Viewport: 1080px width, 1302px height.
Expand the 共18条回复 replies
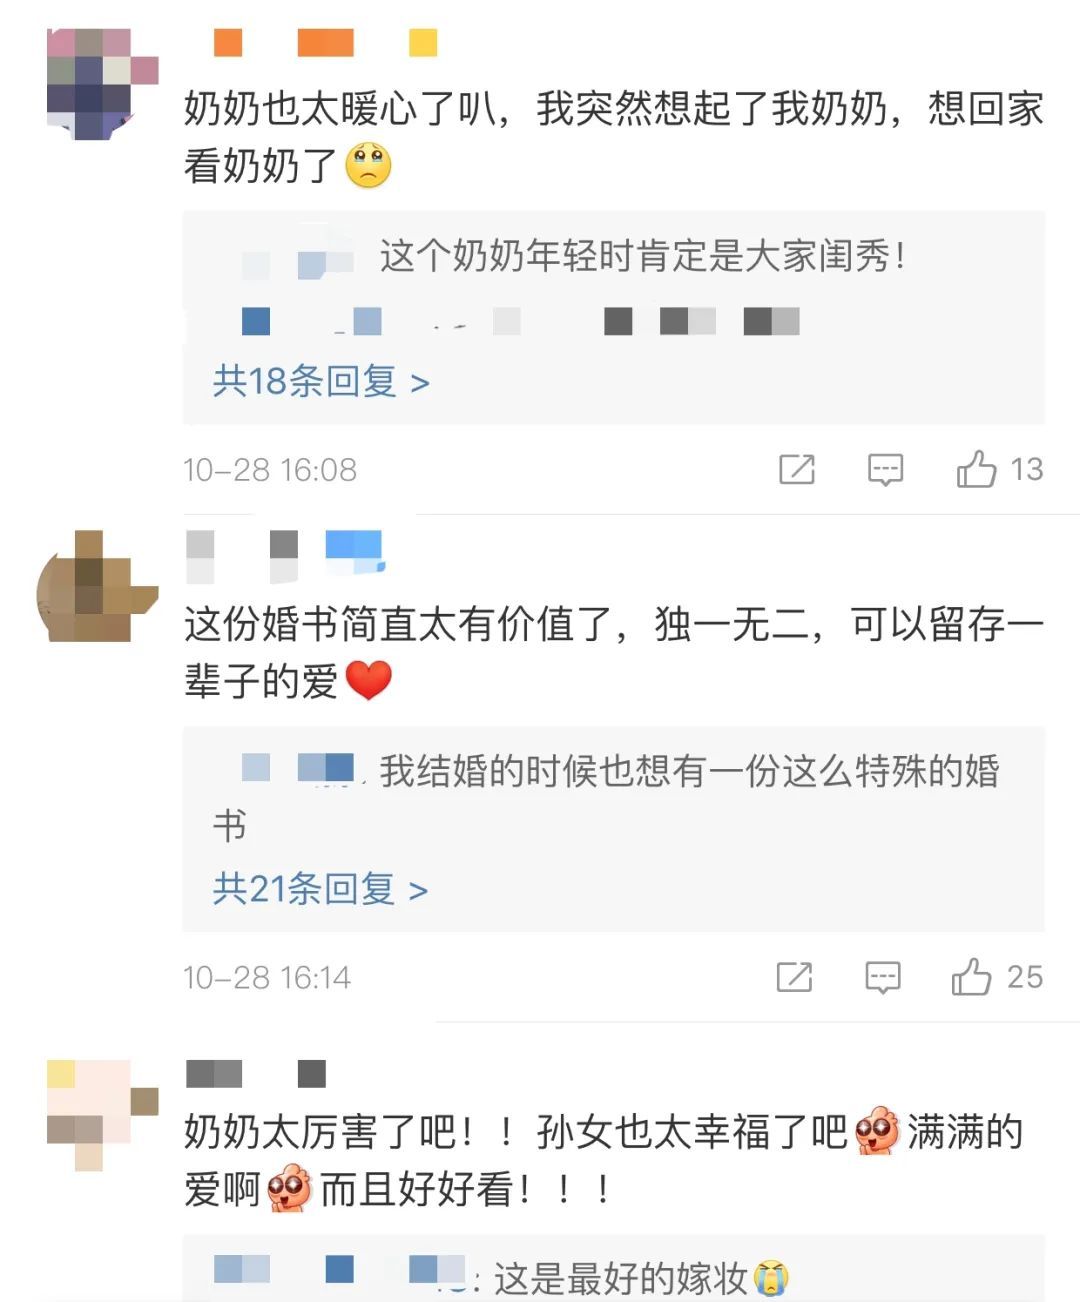(x=321, y=381)
